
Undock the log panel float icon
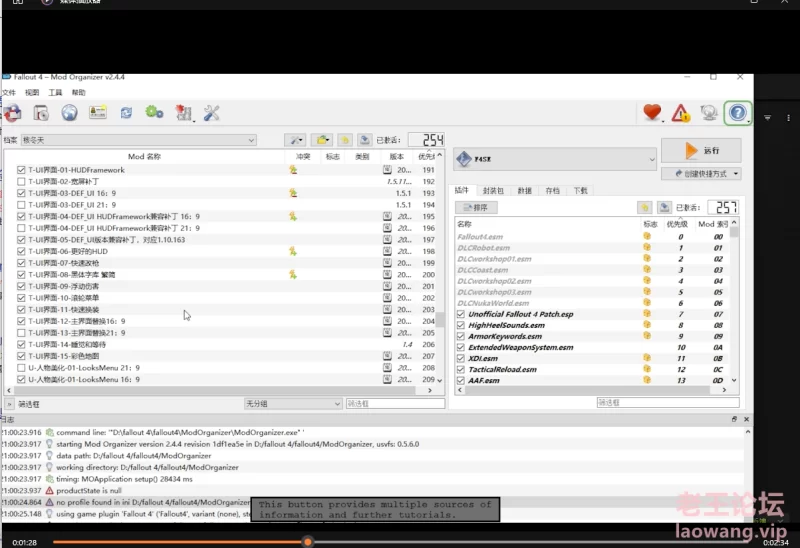point(734,419)
